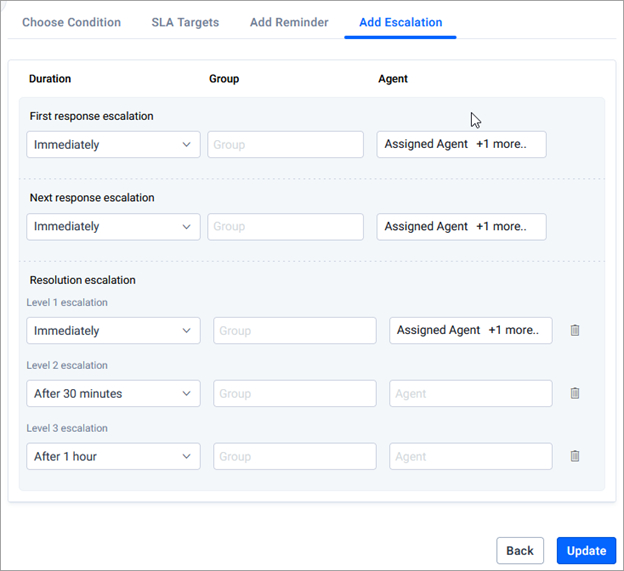624x571 pixels.
Task: Open Agent field for Next response escalation
Action: 462,226
